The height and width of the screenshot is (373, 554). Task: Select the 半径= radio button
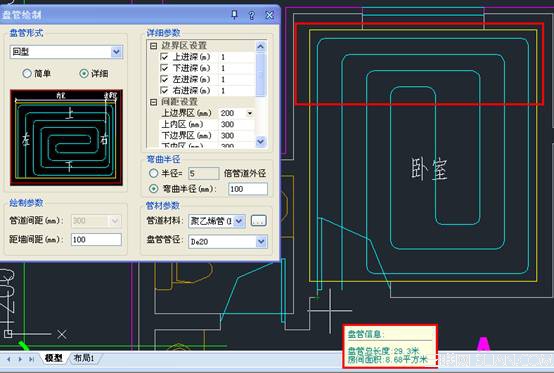point(153,173)
